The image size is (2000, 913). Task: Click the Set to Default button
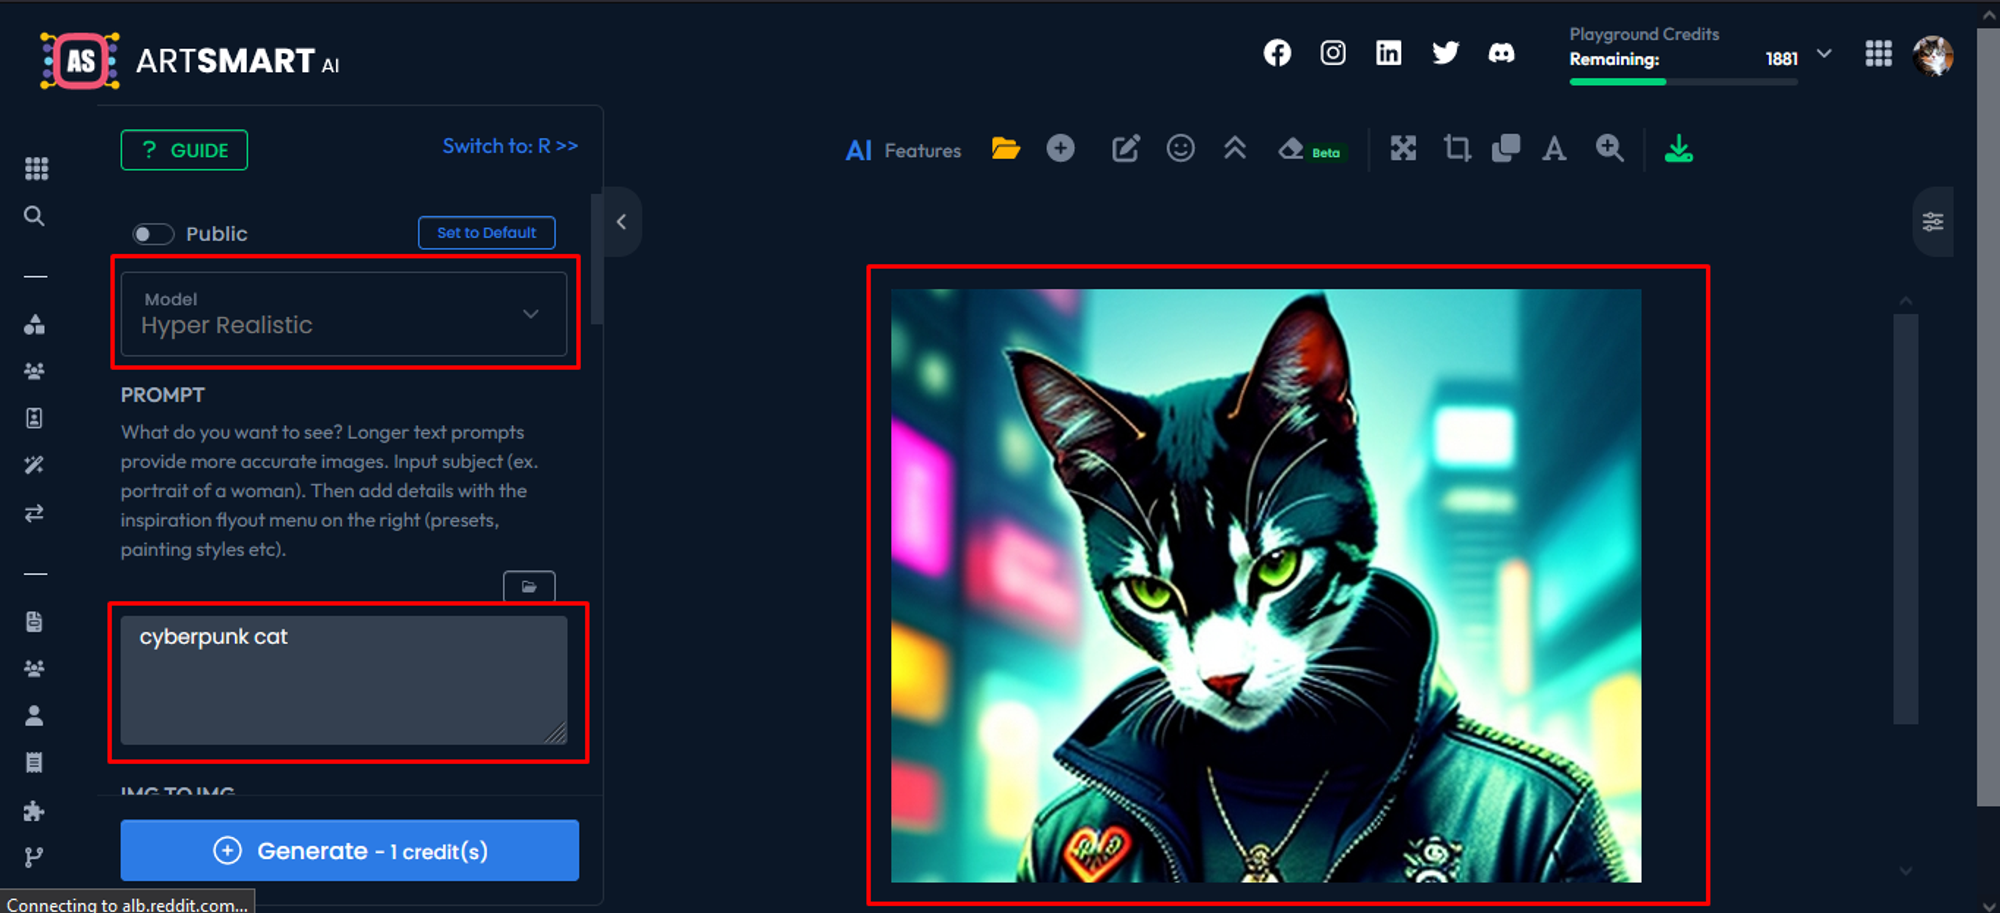coord(486,233)
